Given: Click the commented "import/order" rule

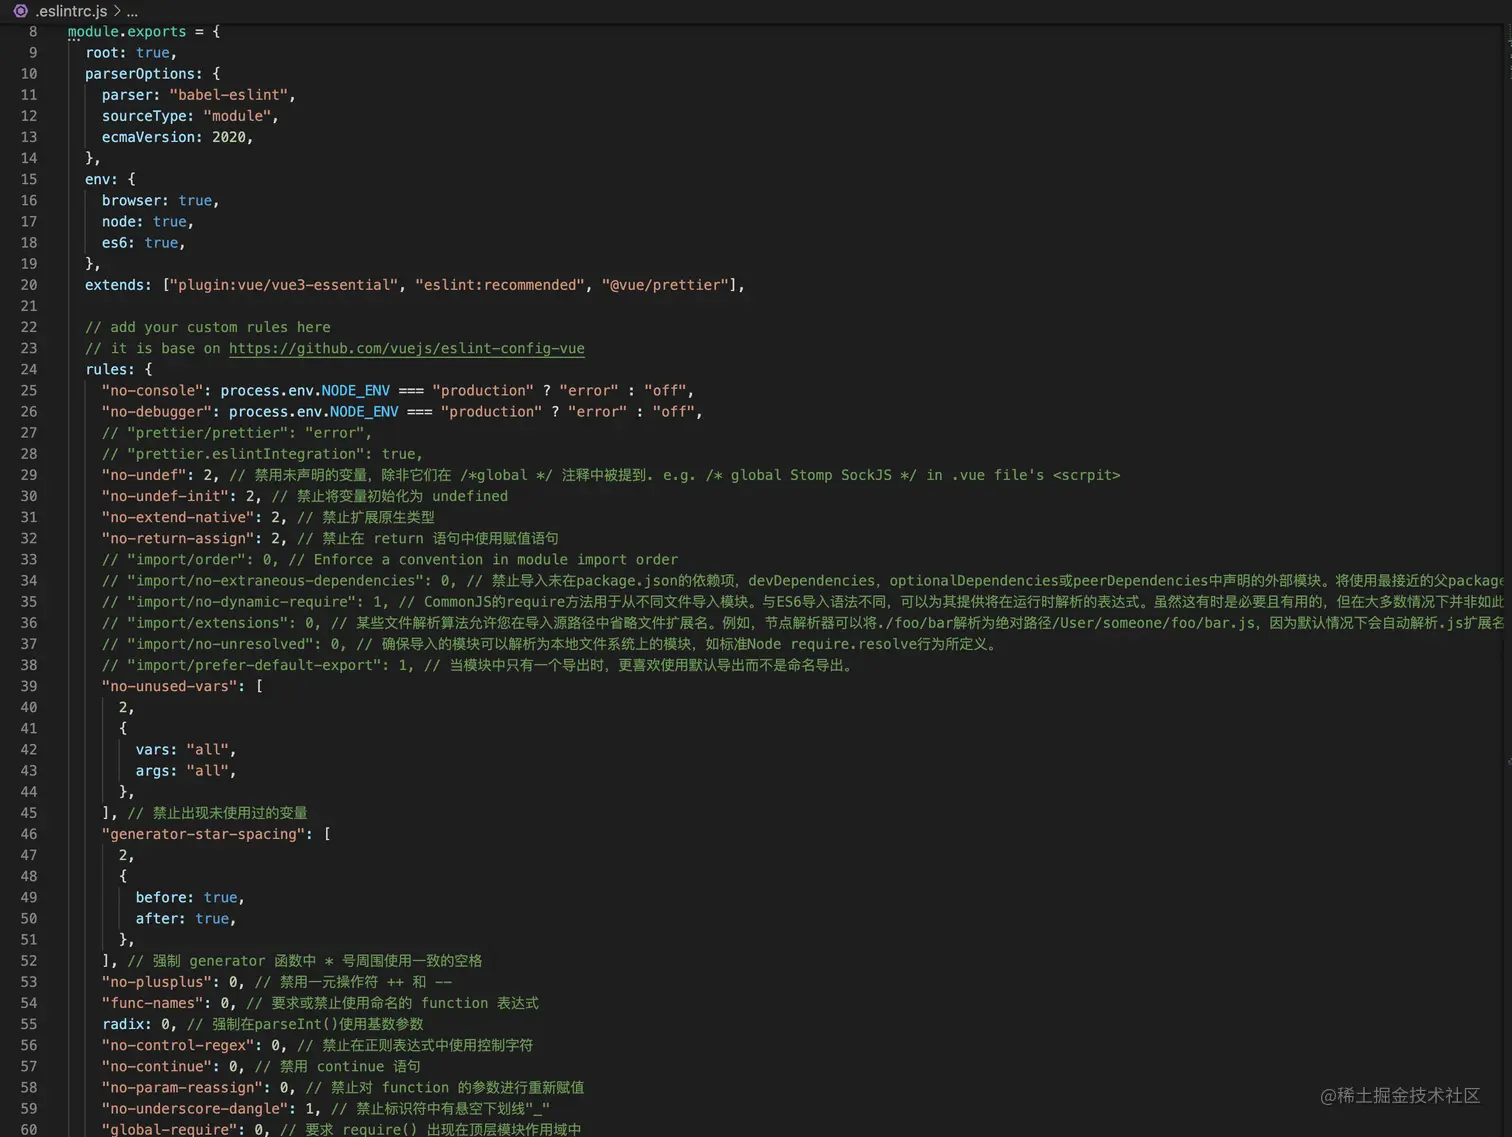Looking at the screenshot, I should click(389, 559).
